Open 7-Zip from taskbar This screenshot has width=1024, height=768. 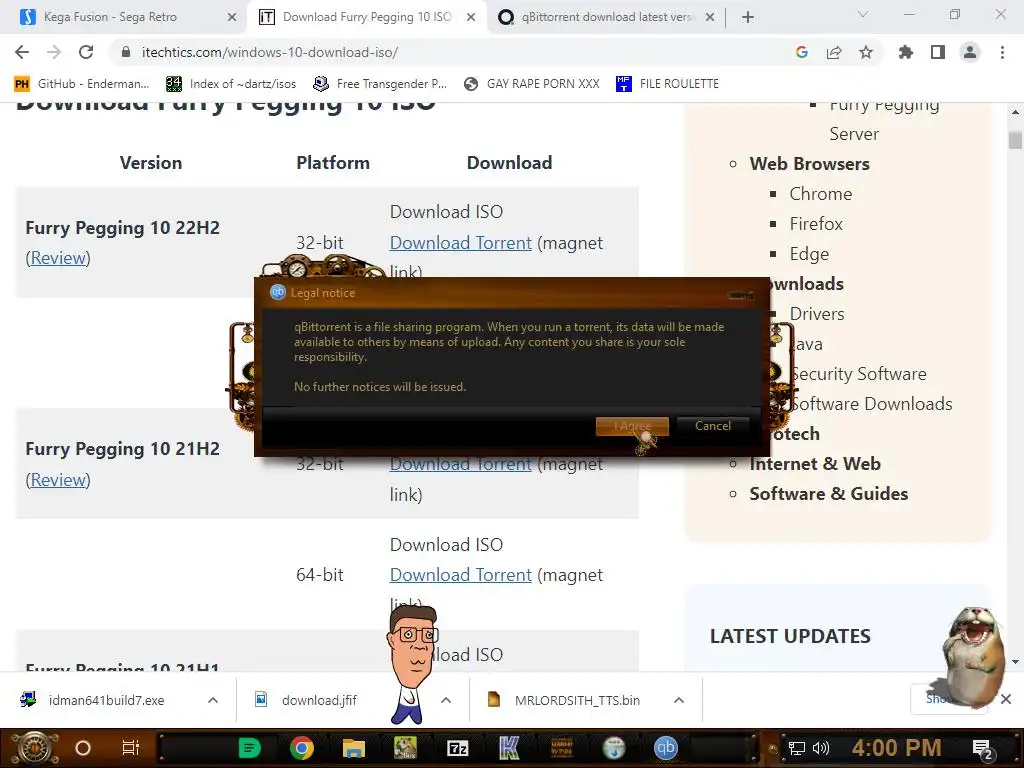[457, 748]
